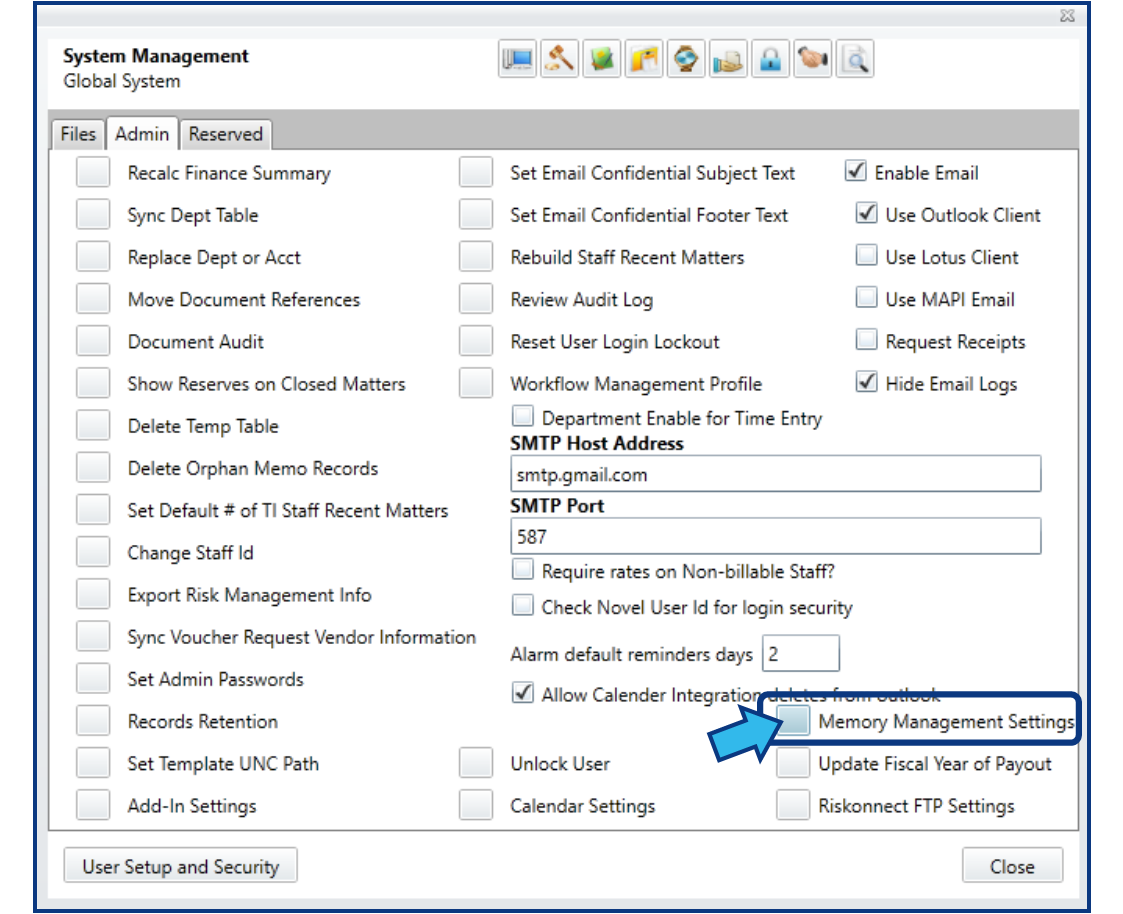
Task: Open the green notebook toolbar icon
Action: click(602, 60)
